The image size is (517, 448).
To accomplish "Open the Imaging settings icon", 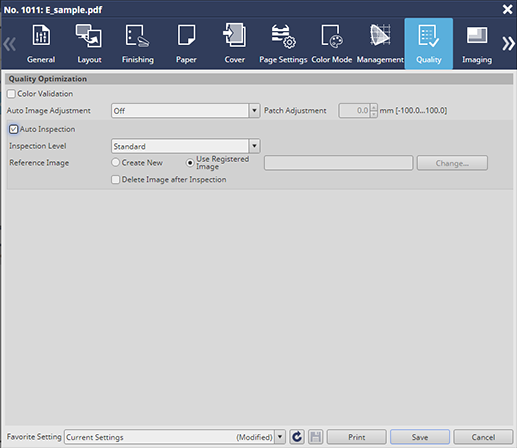I will (x=477, y=35).
